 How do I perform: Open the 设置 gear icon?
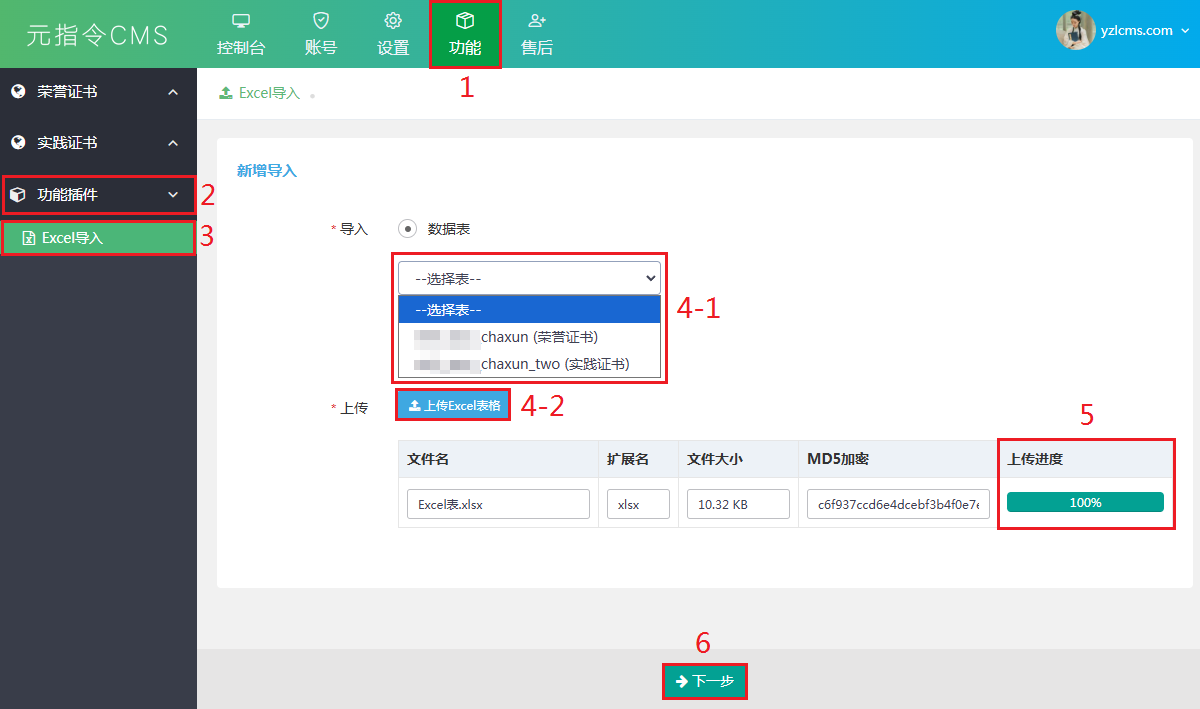(393, 21)
